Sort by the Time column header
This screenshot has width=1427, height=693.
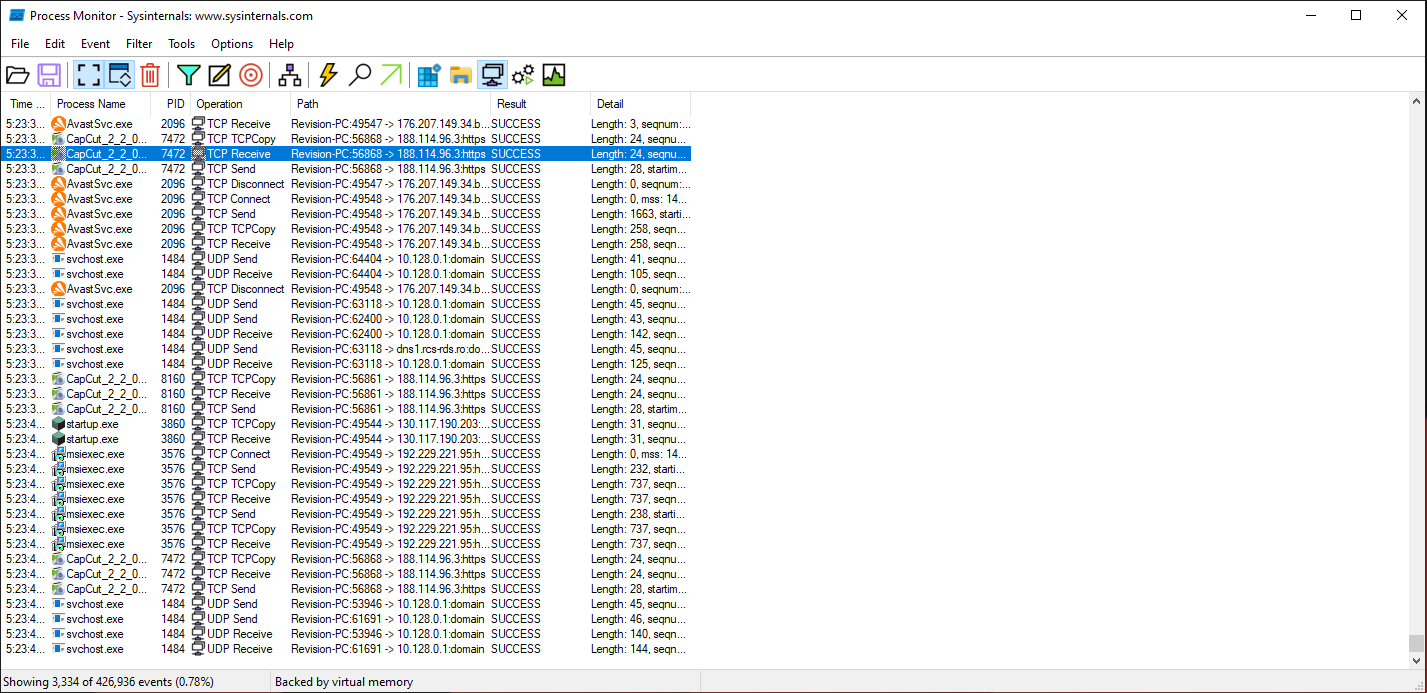click(x=26, y=104)
